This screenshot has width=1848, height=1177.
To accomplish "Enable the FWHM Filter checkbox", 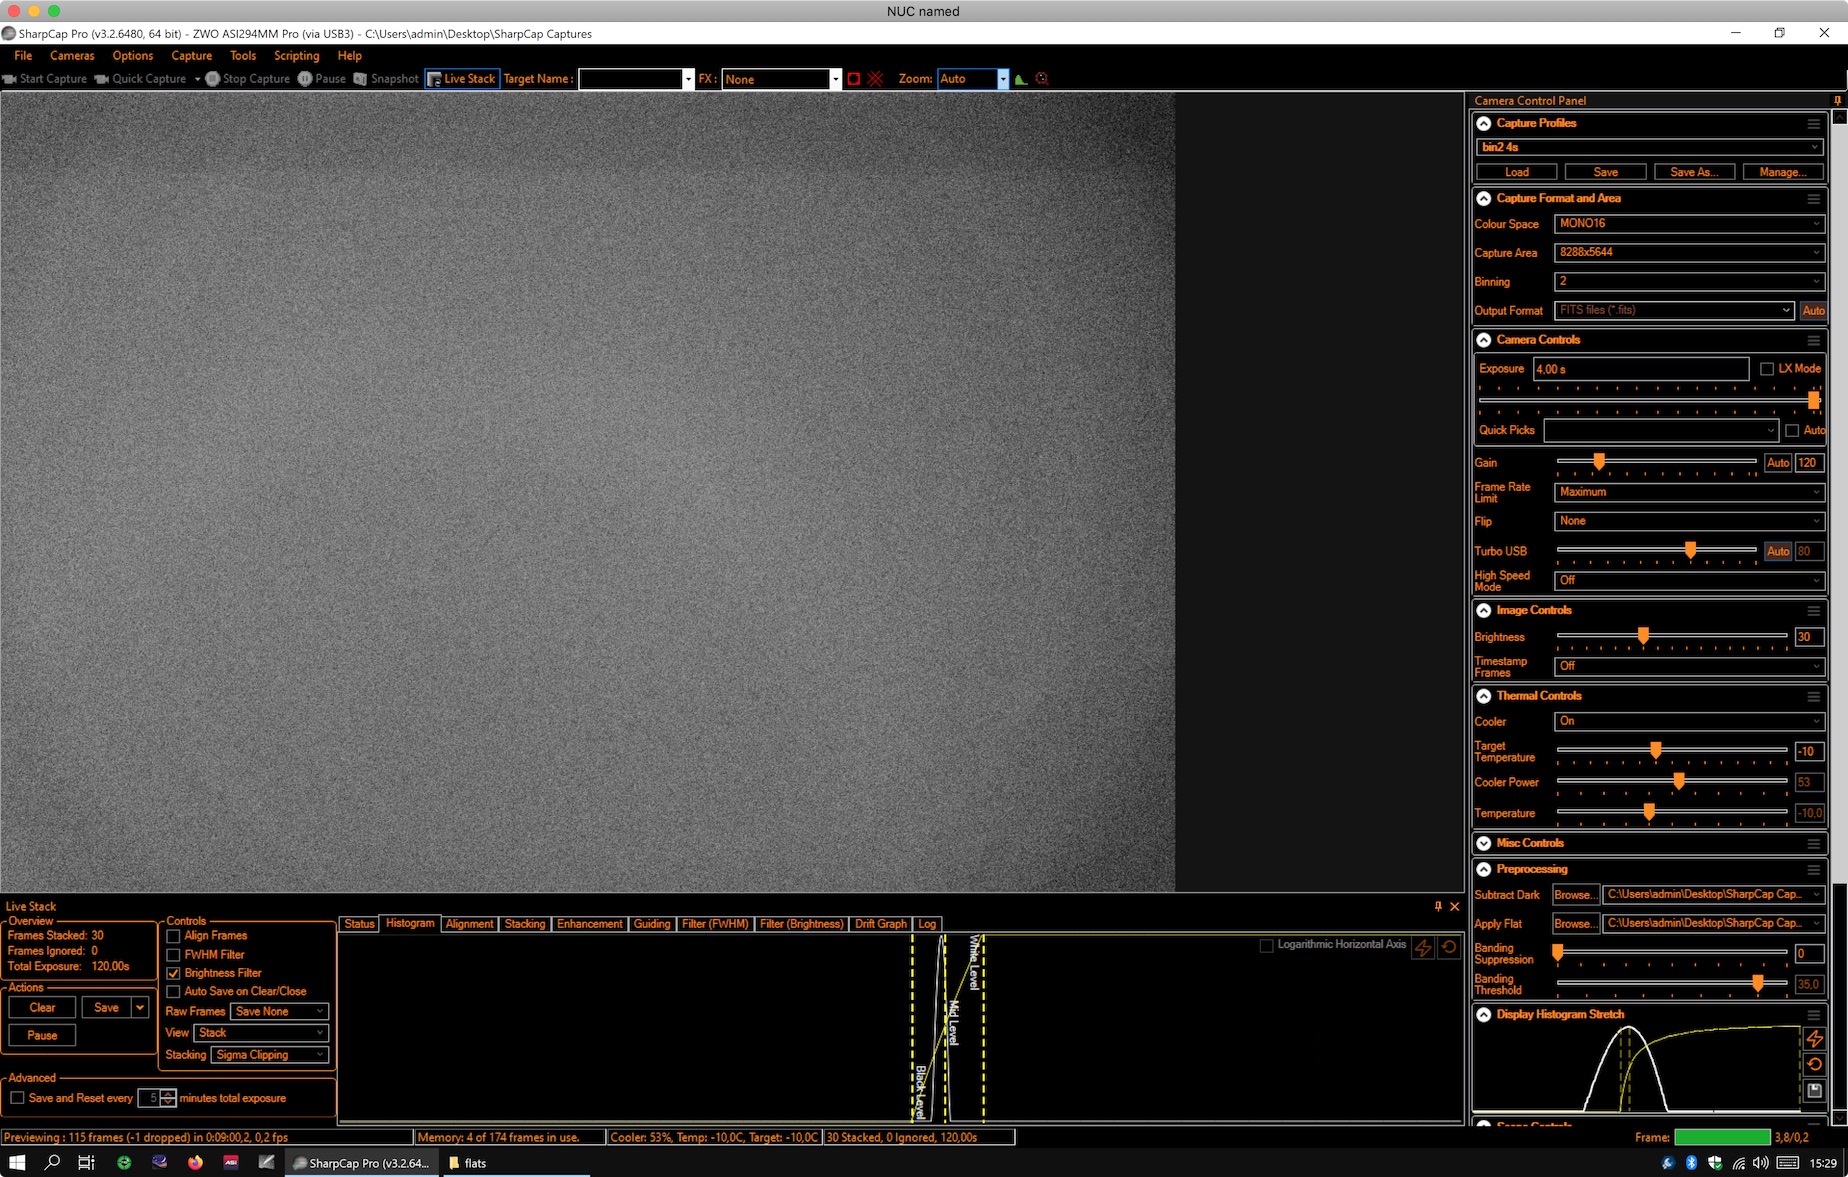I will coord(173,955).
